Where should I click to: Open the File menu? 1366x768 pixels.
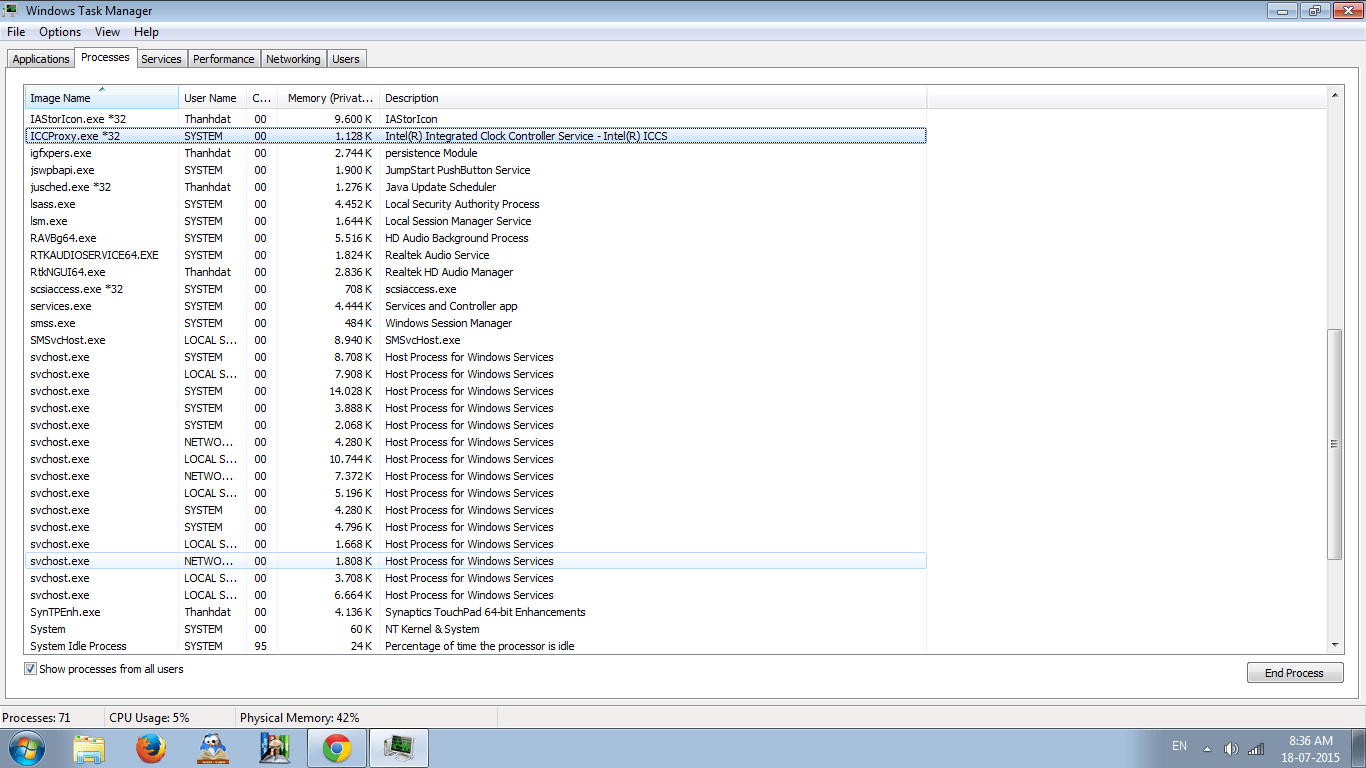tap(16, 32)
